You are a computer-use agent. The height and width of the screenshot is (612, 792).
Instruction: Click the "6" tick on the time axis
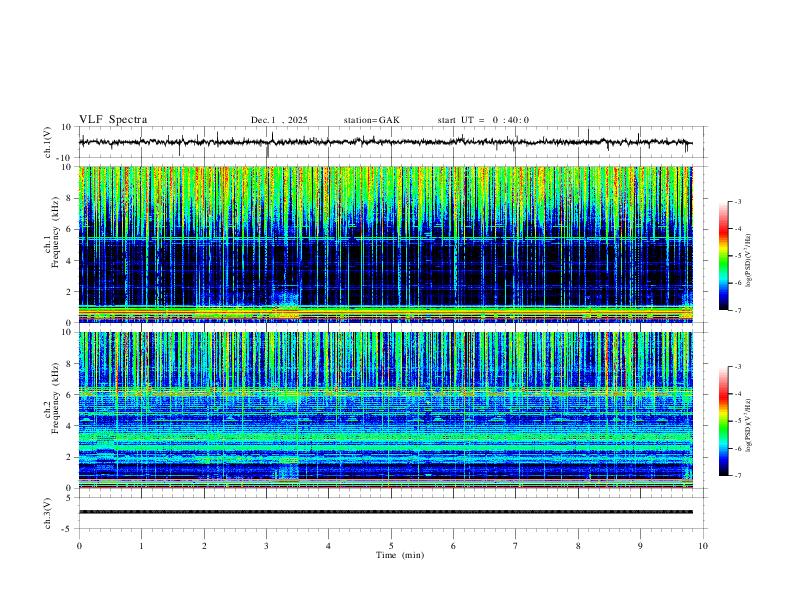tap(453, 546)
